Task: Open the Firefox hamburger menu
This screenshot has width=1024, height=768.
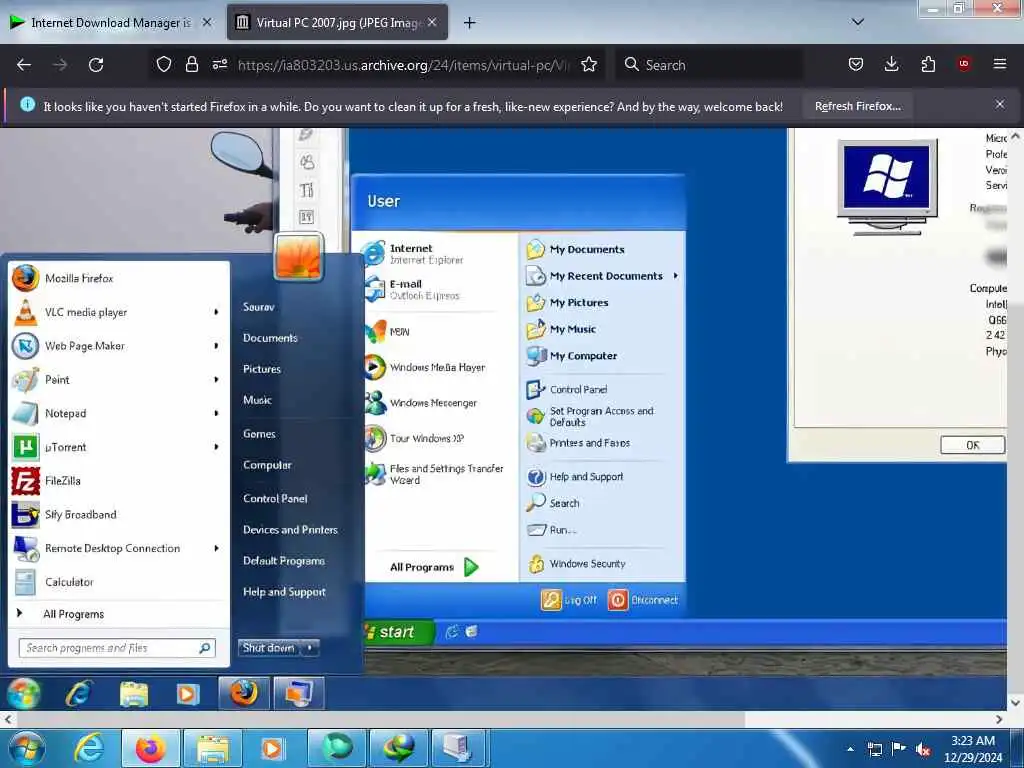Action: 1000,64
